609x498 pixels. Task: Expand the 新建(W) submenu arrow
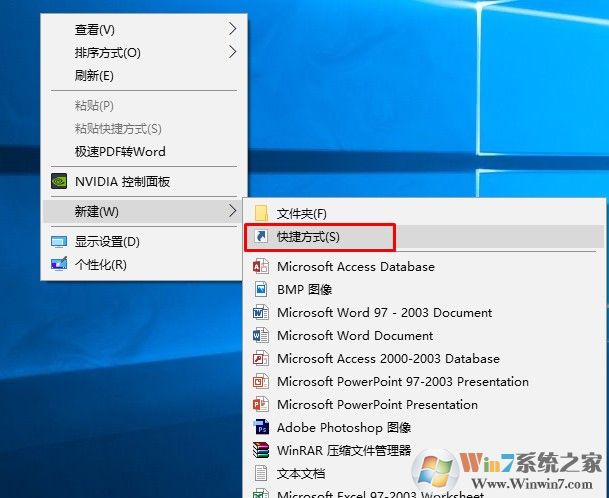[232, 211]
